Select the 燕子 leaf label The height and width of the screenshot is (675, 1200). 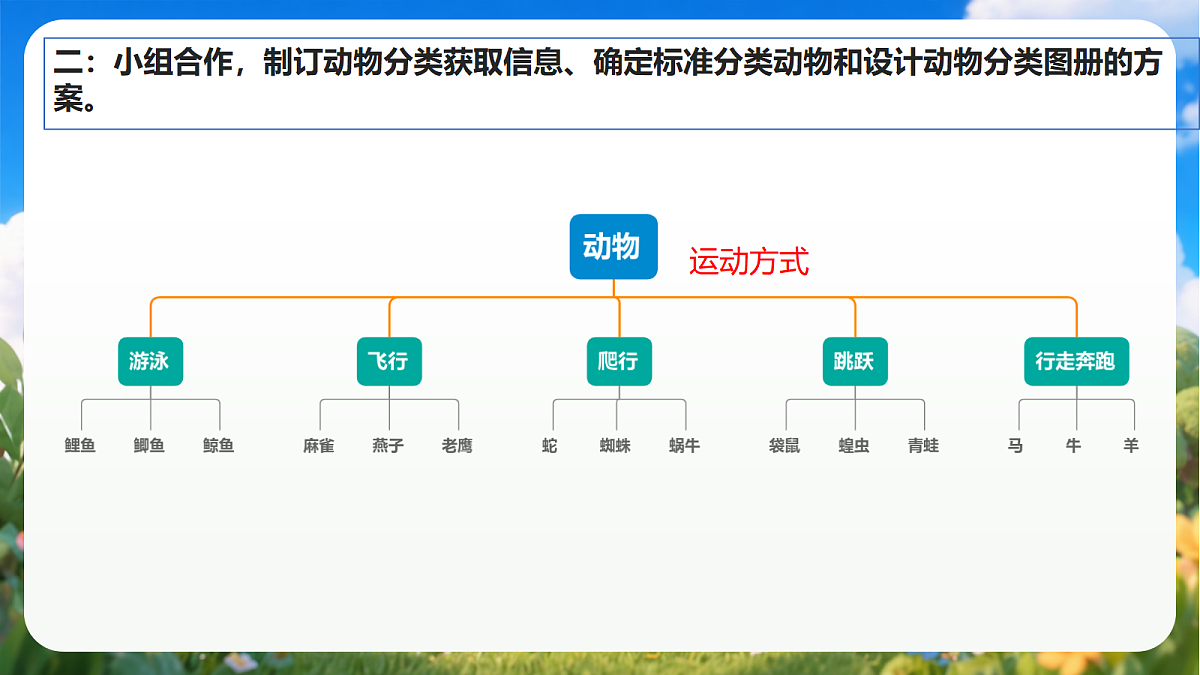pos(388,446)
